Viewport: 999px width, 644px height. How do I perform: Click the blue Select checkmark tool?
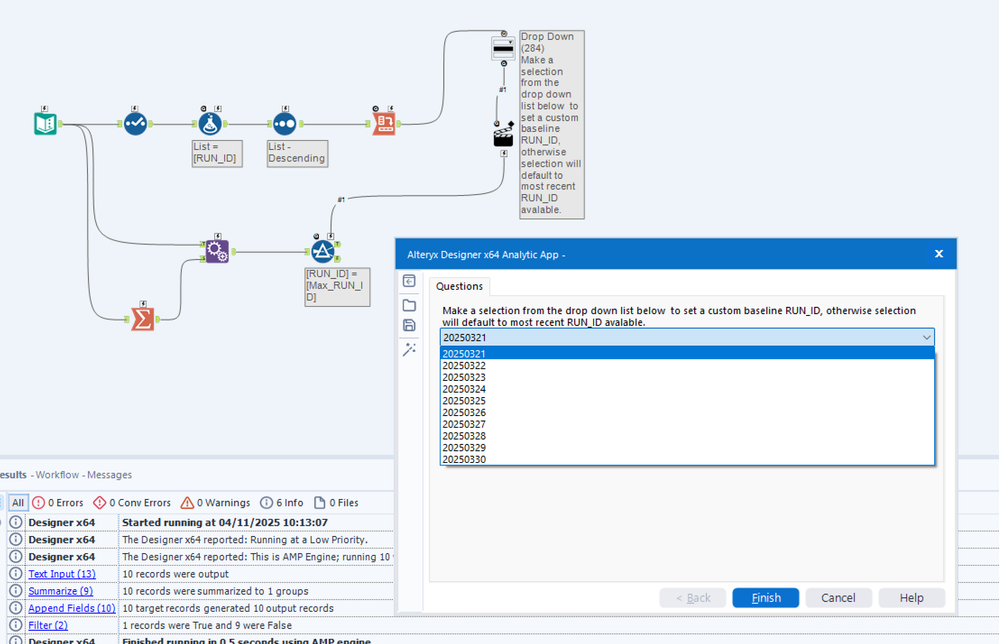pos(135,124)
